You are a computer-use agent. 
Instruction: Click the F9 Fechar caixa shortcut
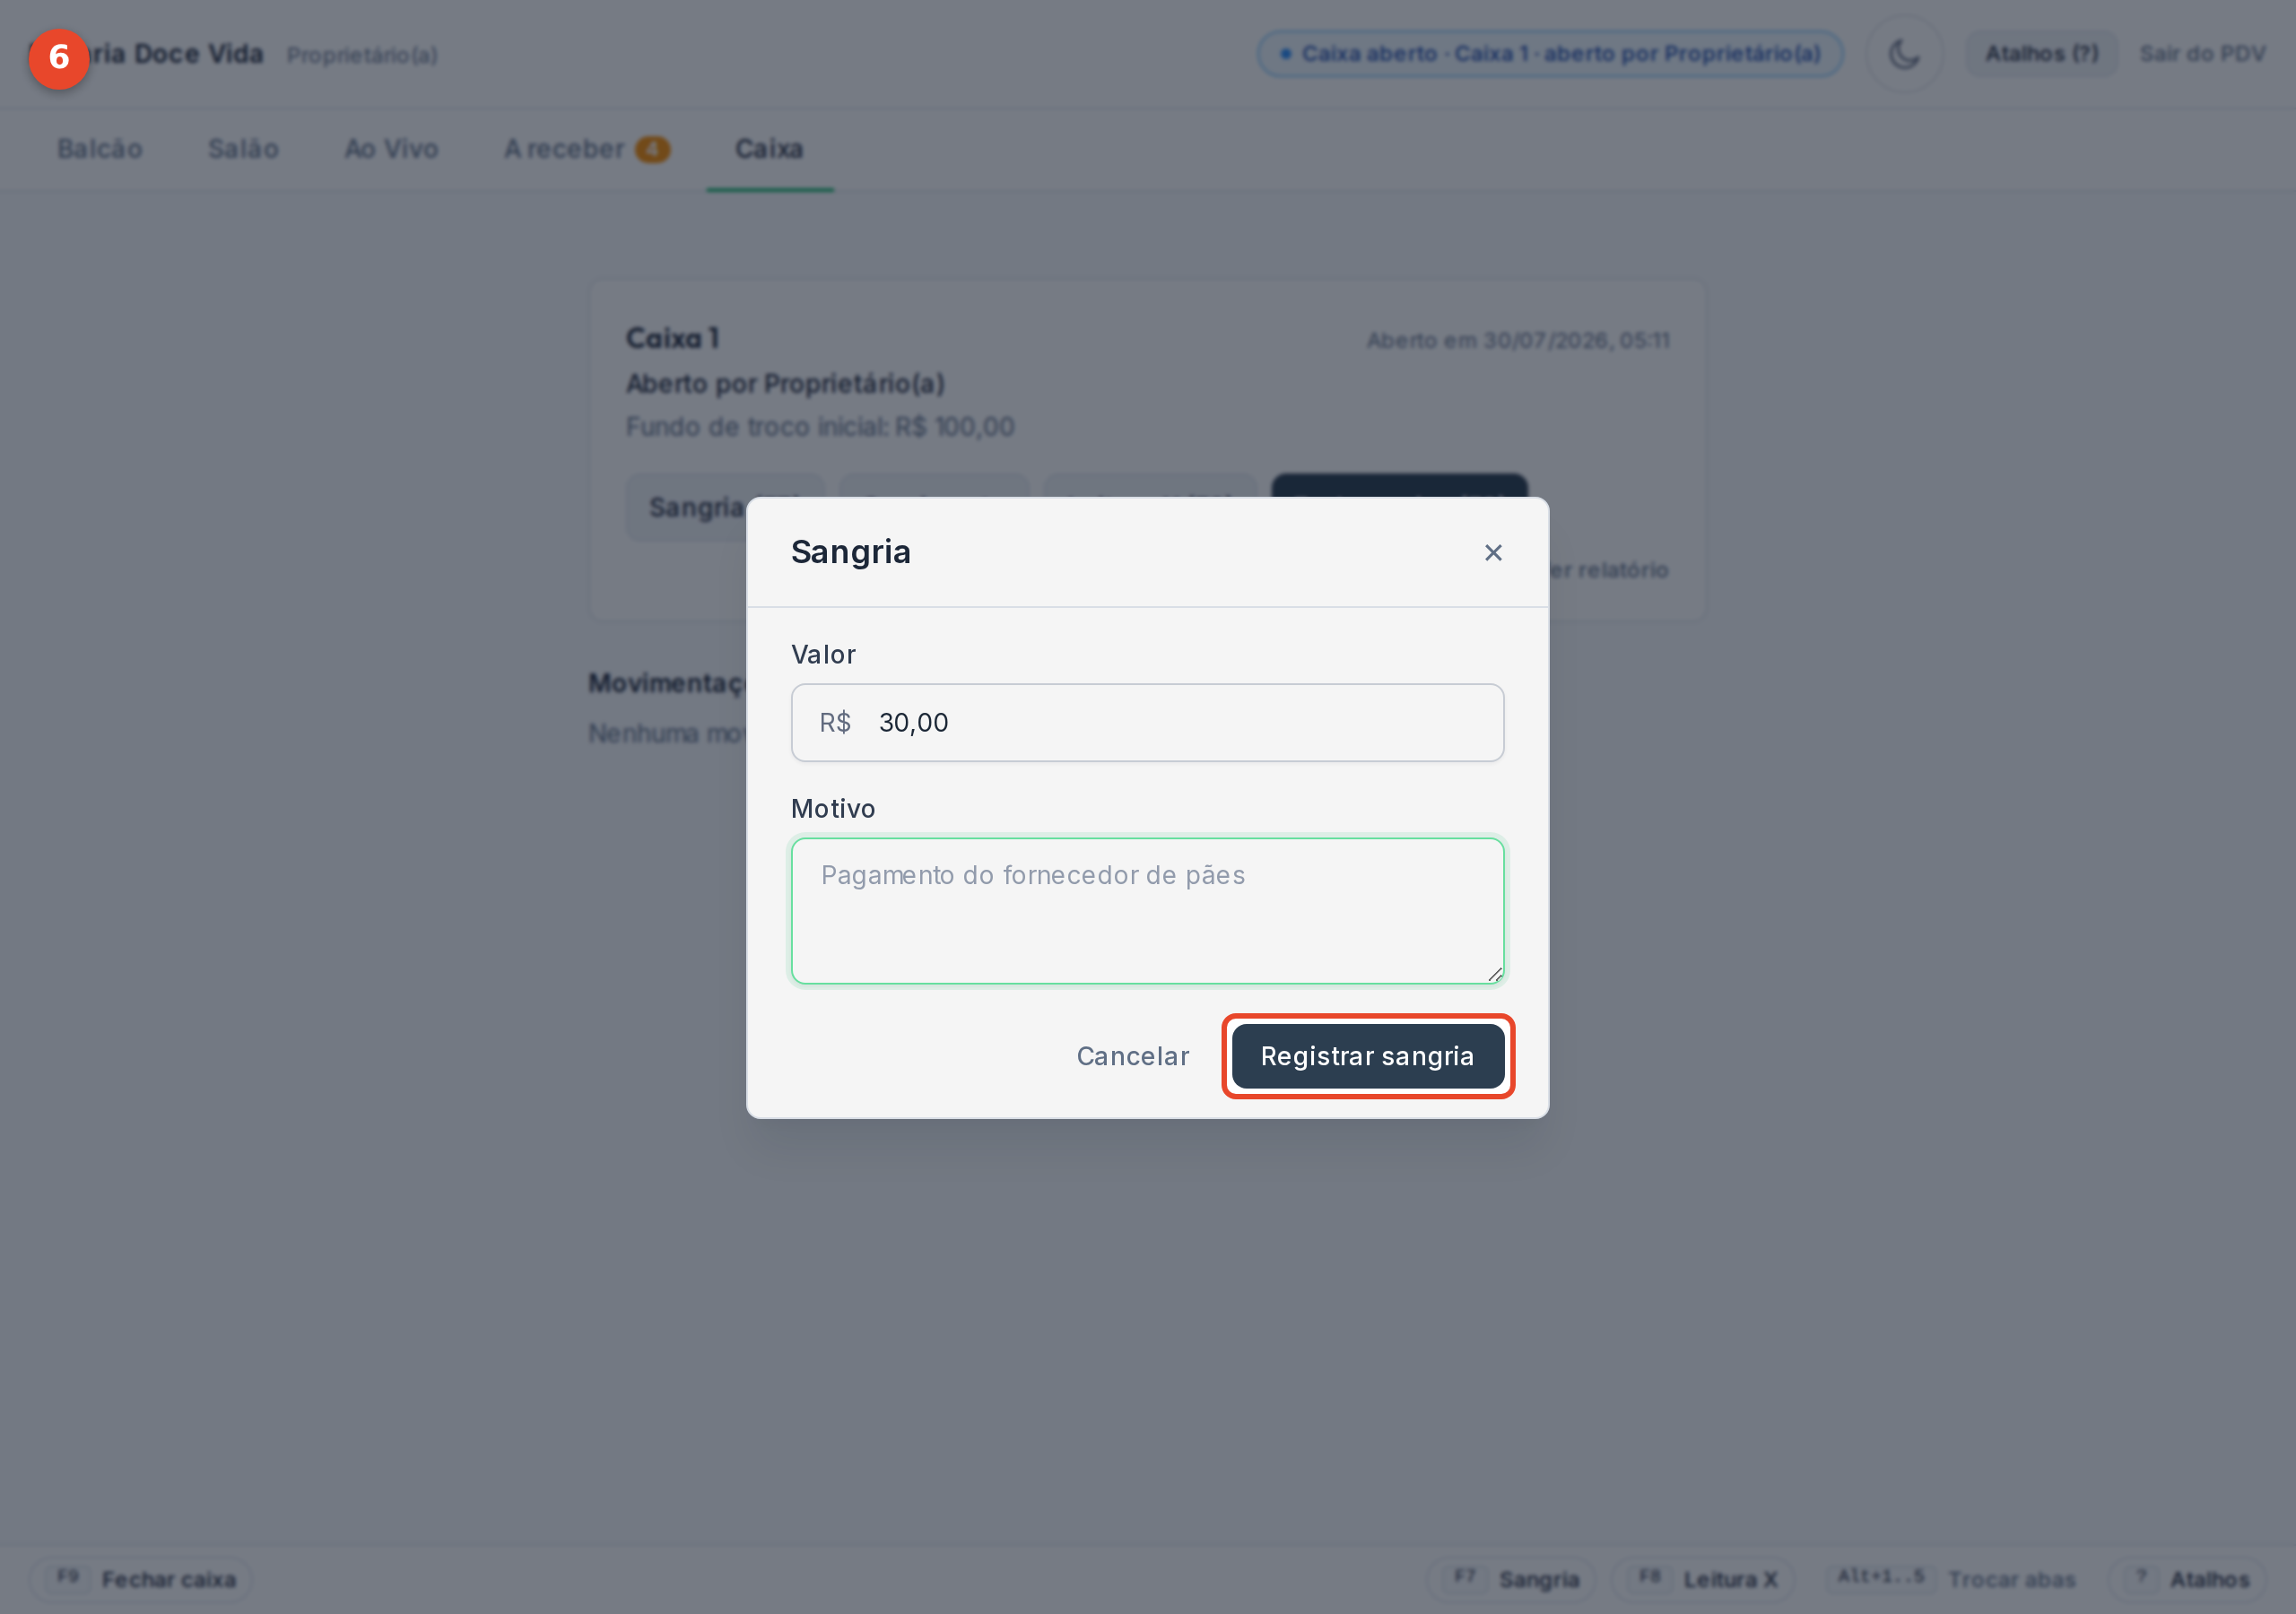(141, 1579)
